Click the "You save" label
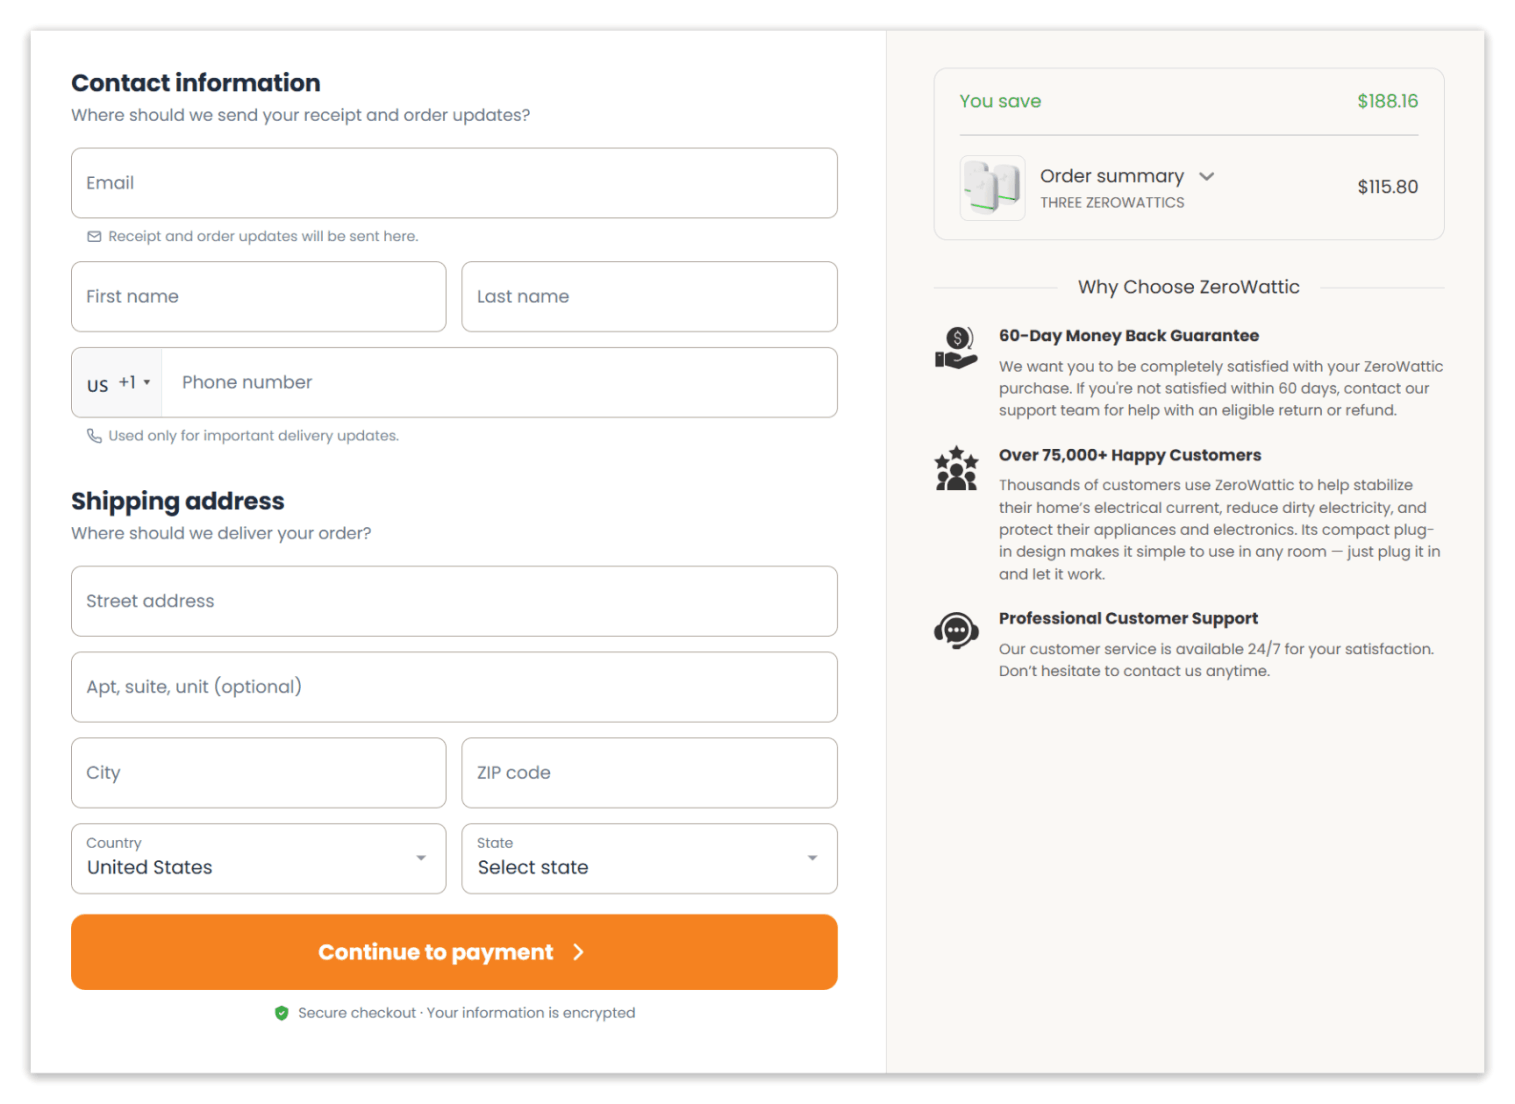1515x1104 pixels. click(1000, 101)
